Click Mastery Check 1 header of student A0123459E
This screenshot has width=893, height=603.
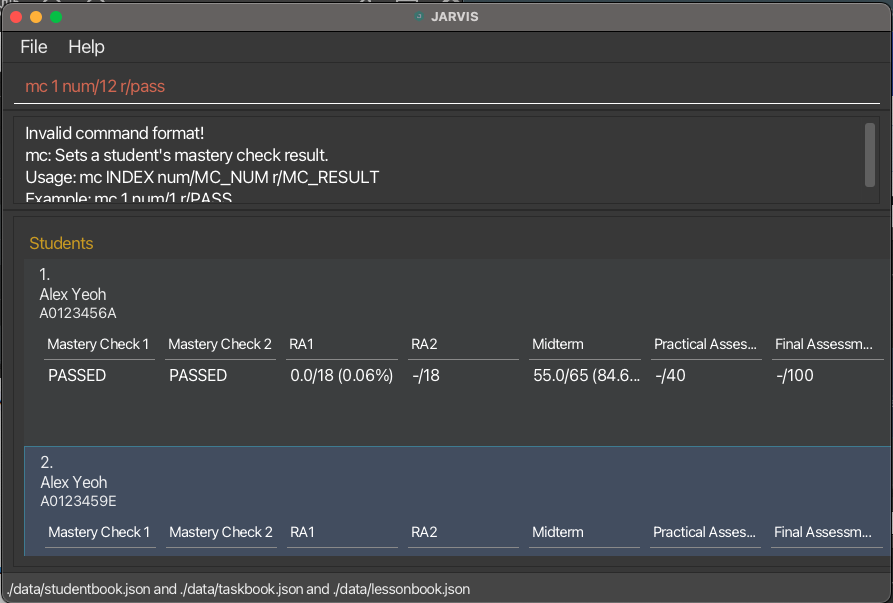tap(99, 532)
